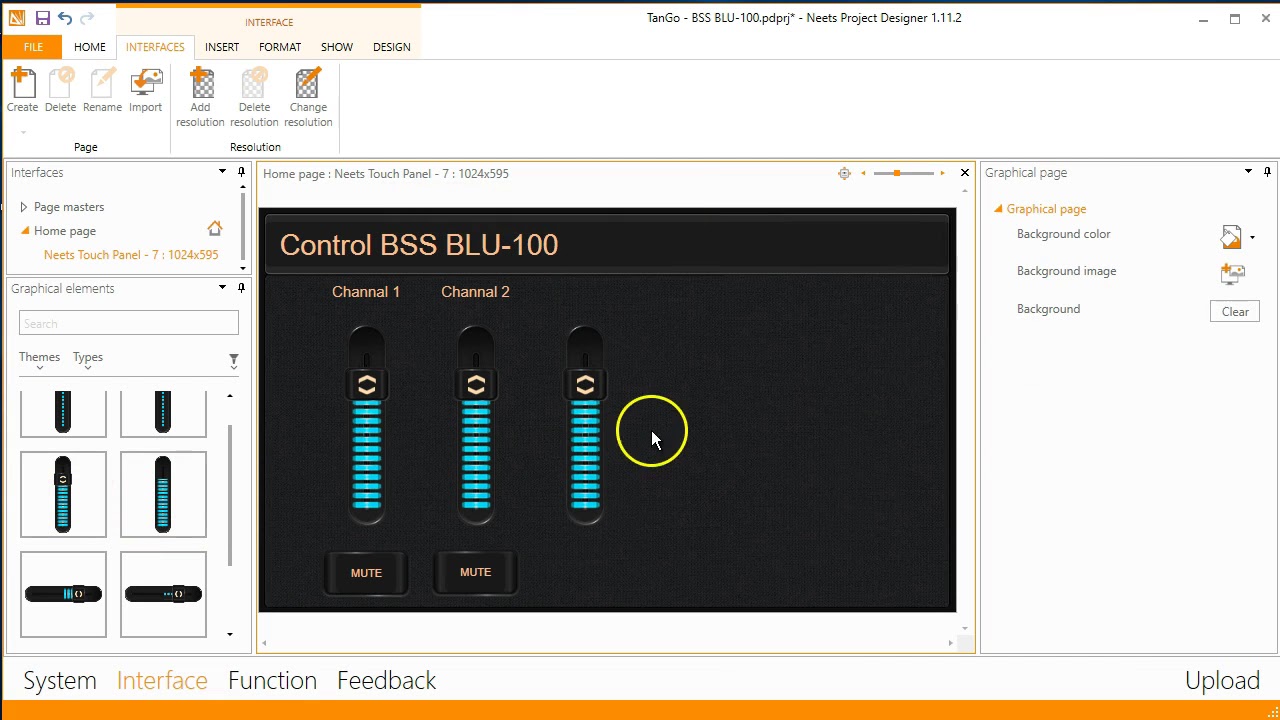Collapse the Home page tree node

25,231
